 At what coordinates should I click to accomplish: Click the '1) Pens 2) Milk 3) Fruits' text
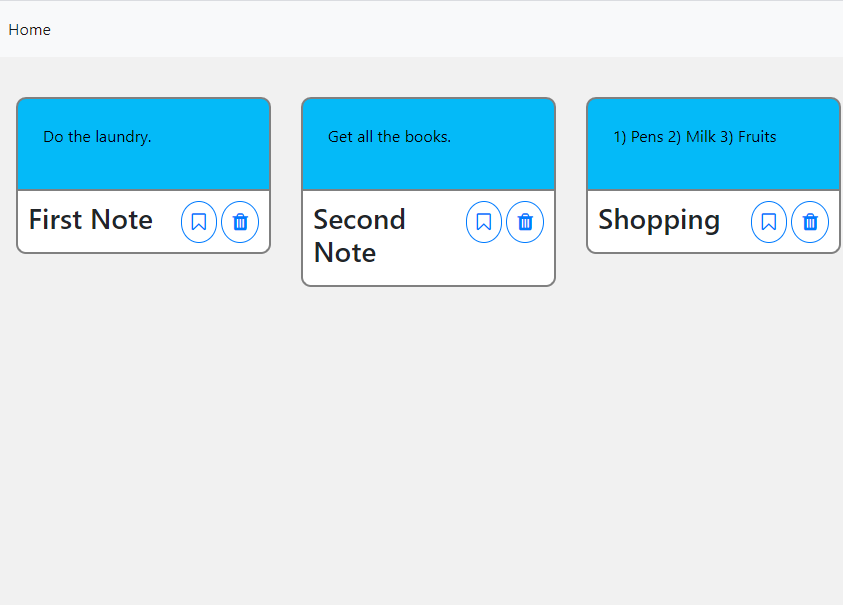point(695,137)
